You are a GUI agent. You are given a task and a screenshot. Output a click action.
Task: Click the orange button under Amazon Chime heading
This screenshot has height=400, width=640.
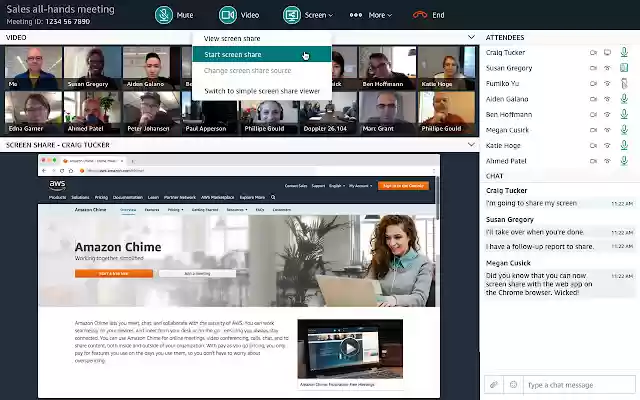[113, 273]
